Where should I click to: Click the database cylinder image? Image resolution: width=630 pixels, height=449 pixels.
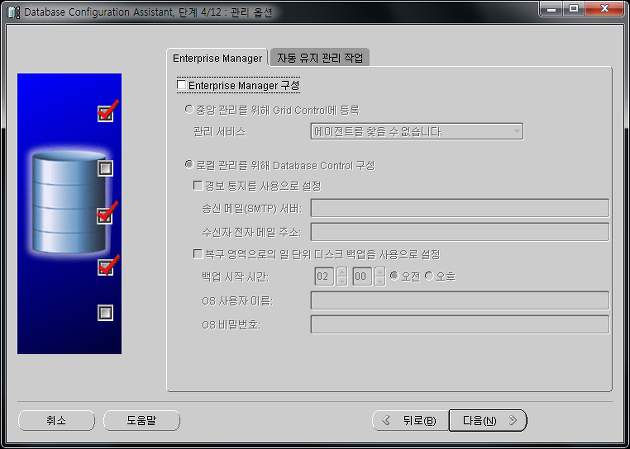click(x=69, y=203)
